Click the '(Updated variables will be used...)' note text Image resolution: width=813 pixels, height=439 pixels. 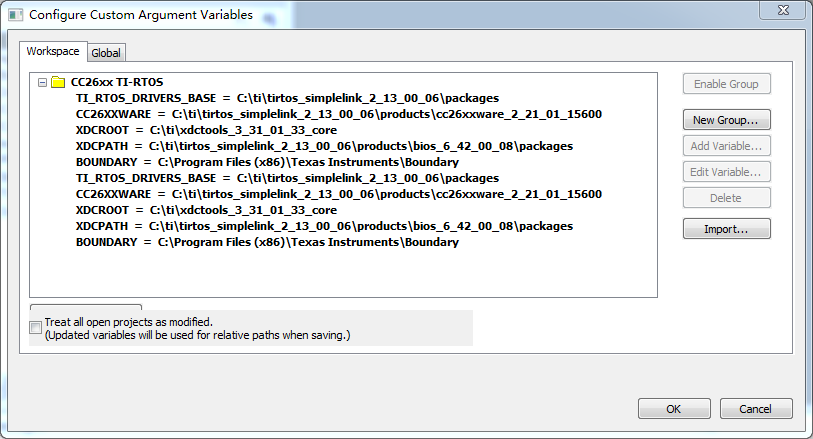(x=198, y=335)
